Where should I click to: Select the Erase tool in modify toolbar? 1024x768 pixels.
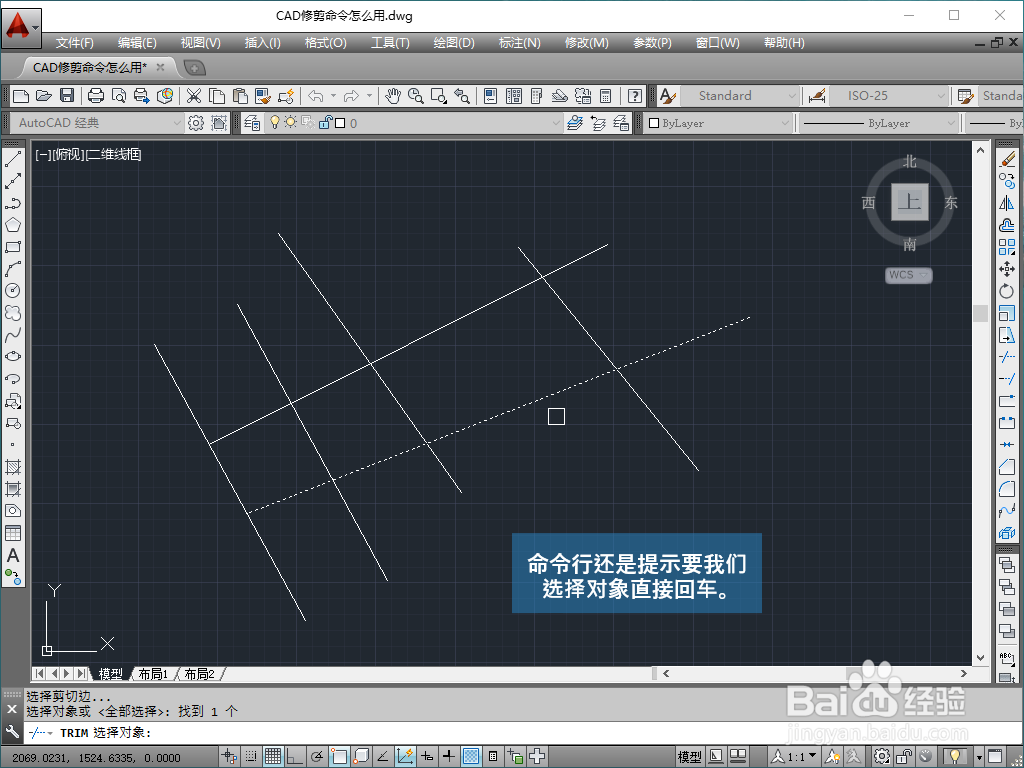1007,158
